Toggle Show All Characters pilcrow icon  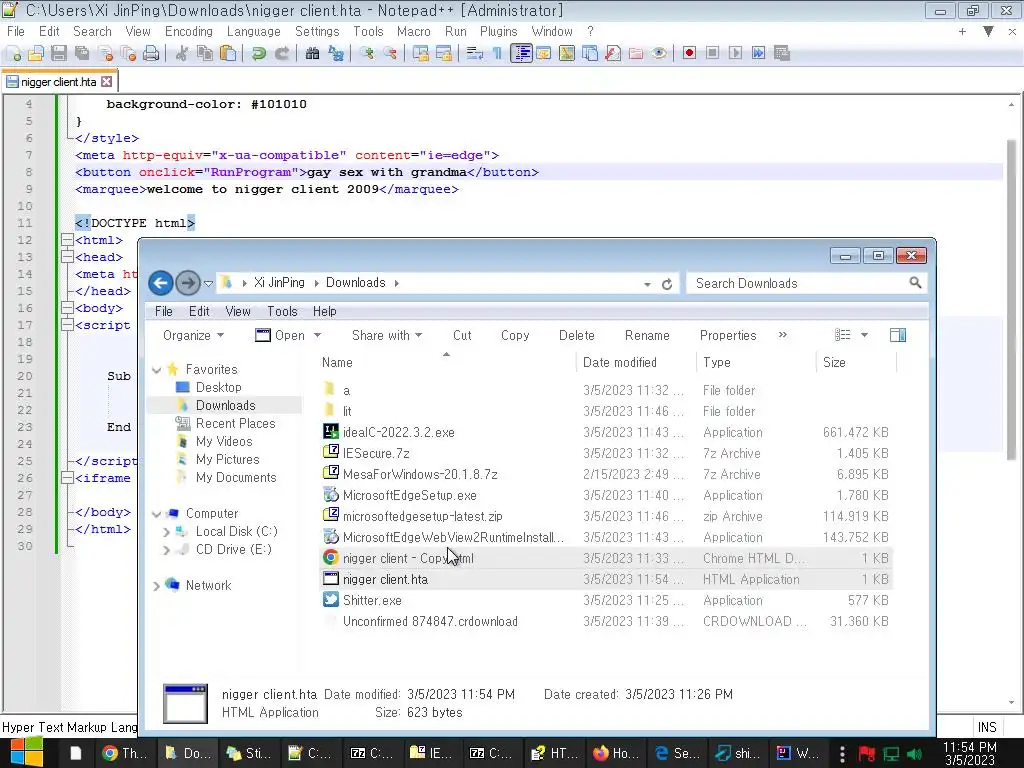498,54
